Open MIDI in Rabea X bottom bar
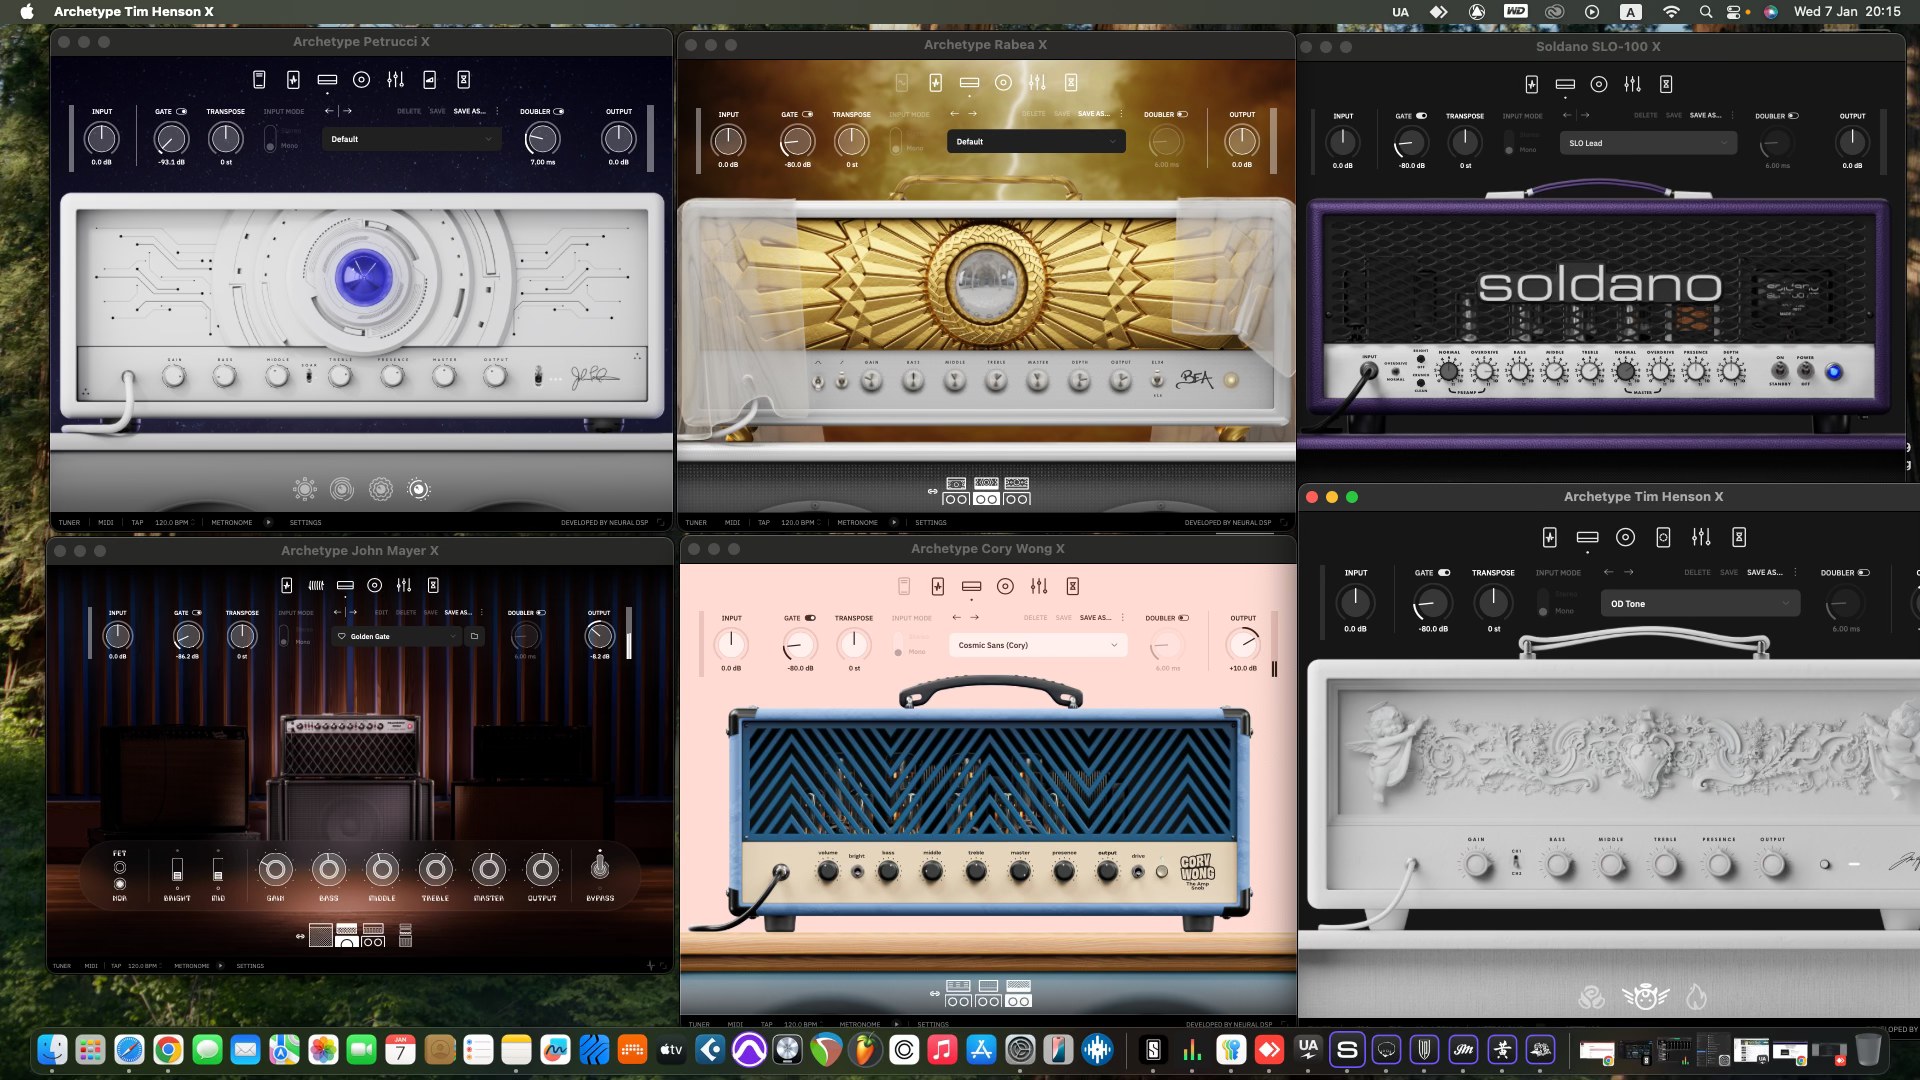Image resolution: width=1920 pixels, height=1080 pixels. click(732, 522)
